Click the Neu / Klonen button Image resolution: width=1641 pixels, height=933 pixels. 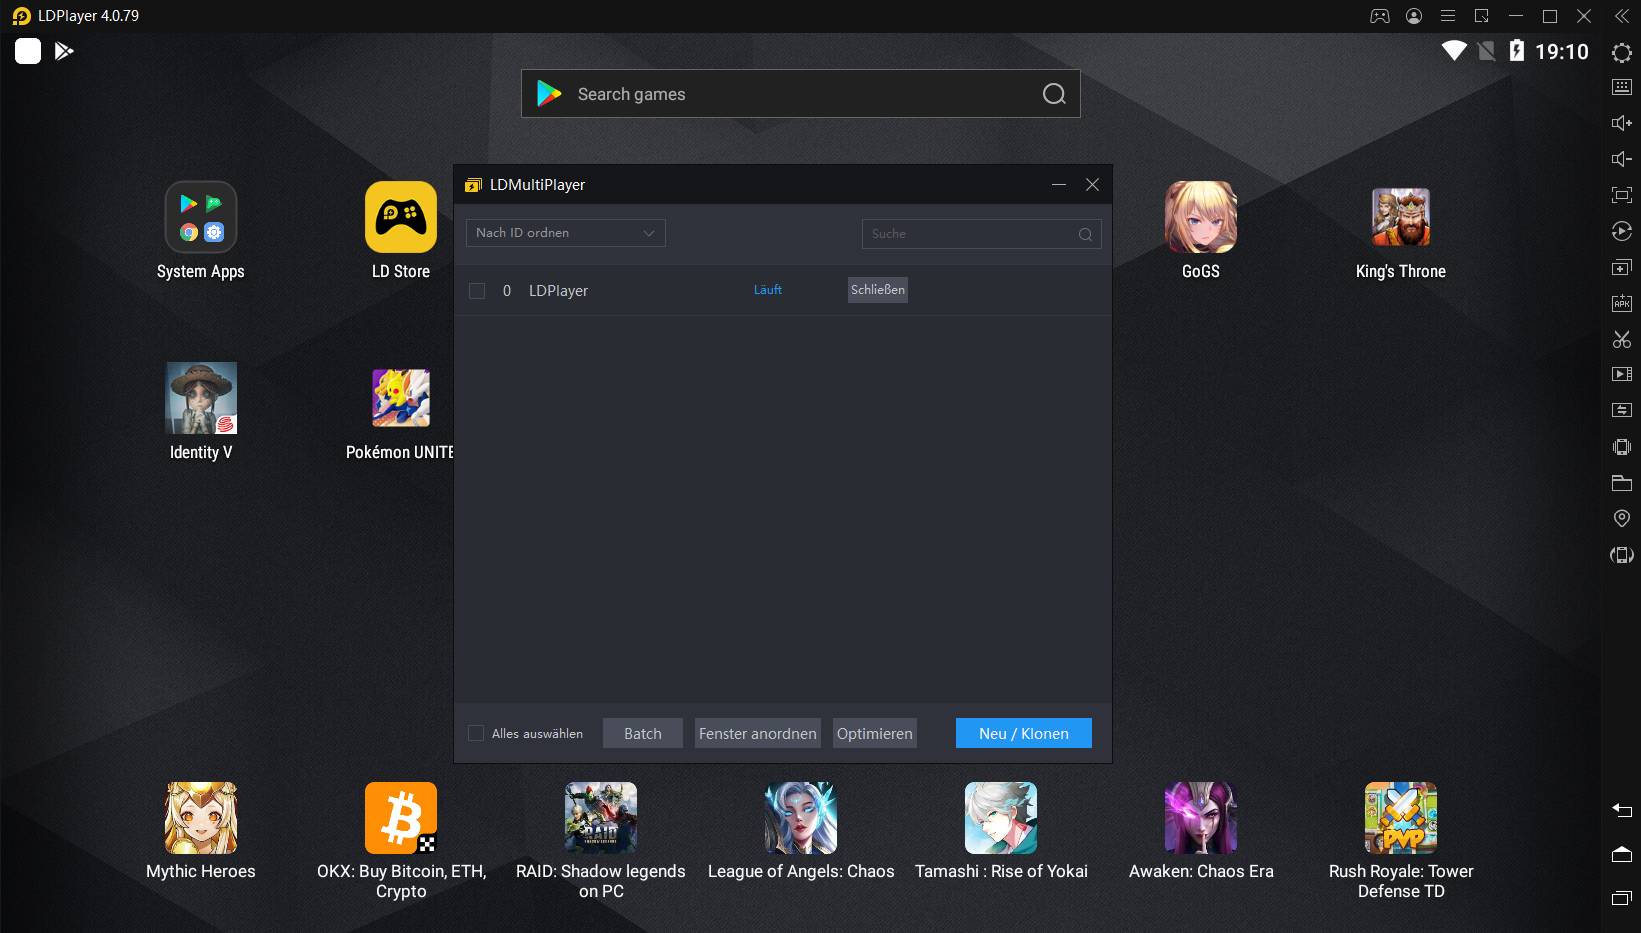click(1024, 733)
